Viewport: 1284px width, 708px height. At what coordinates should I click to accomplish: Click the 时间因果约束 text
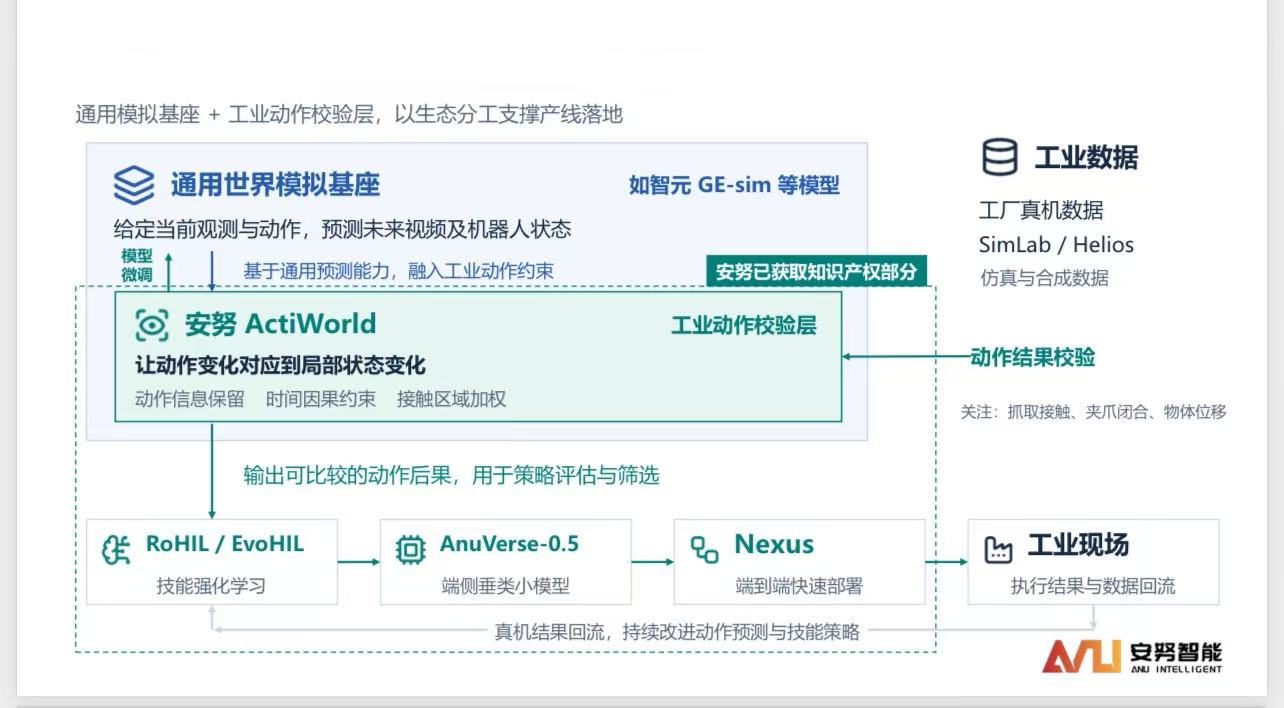click(x=321, y=399)
